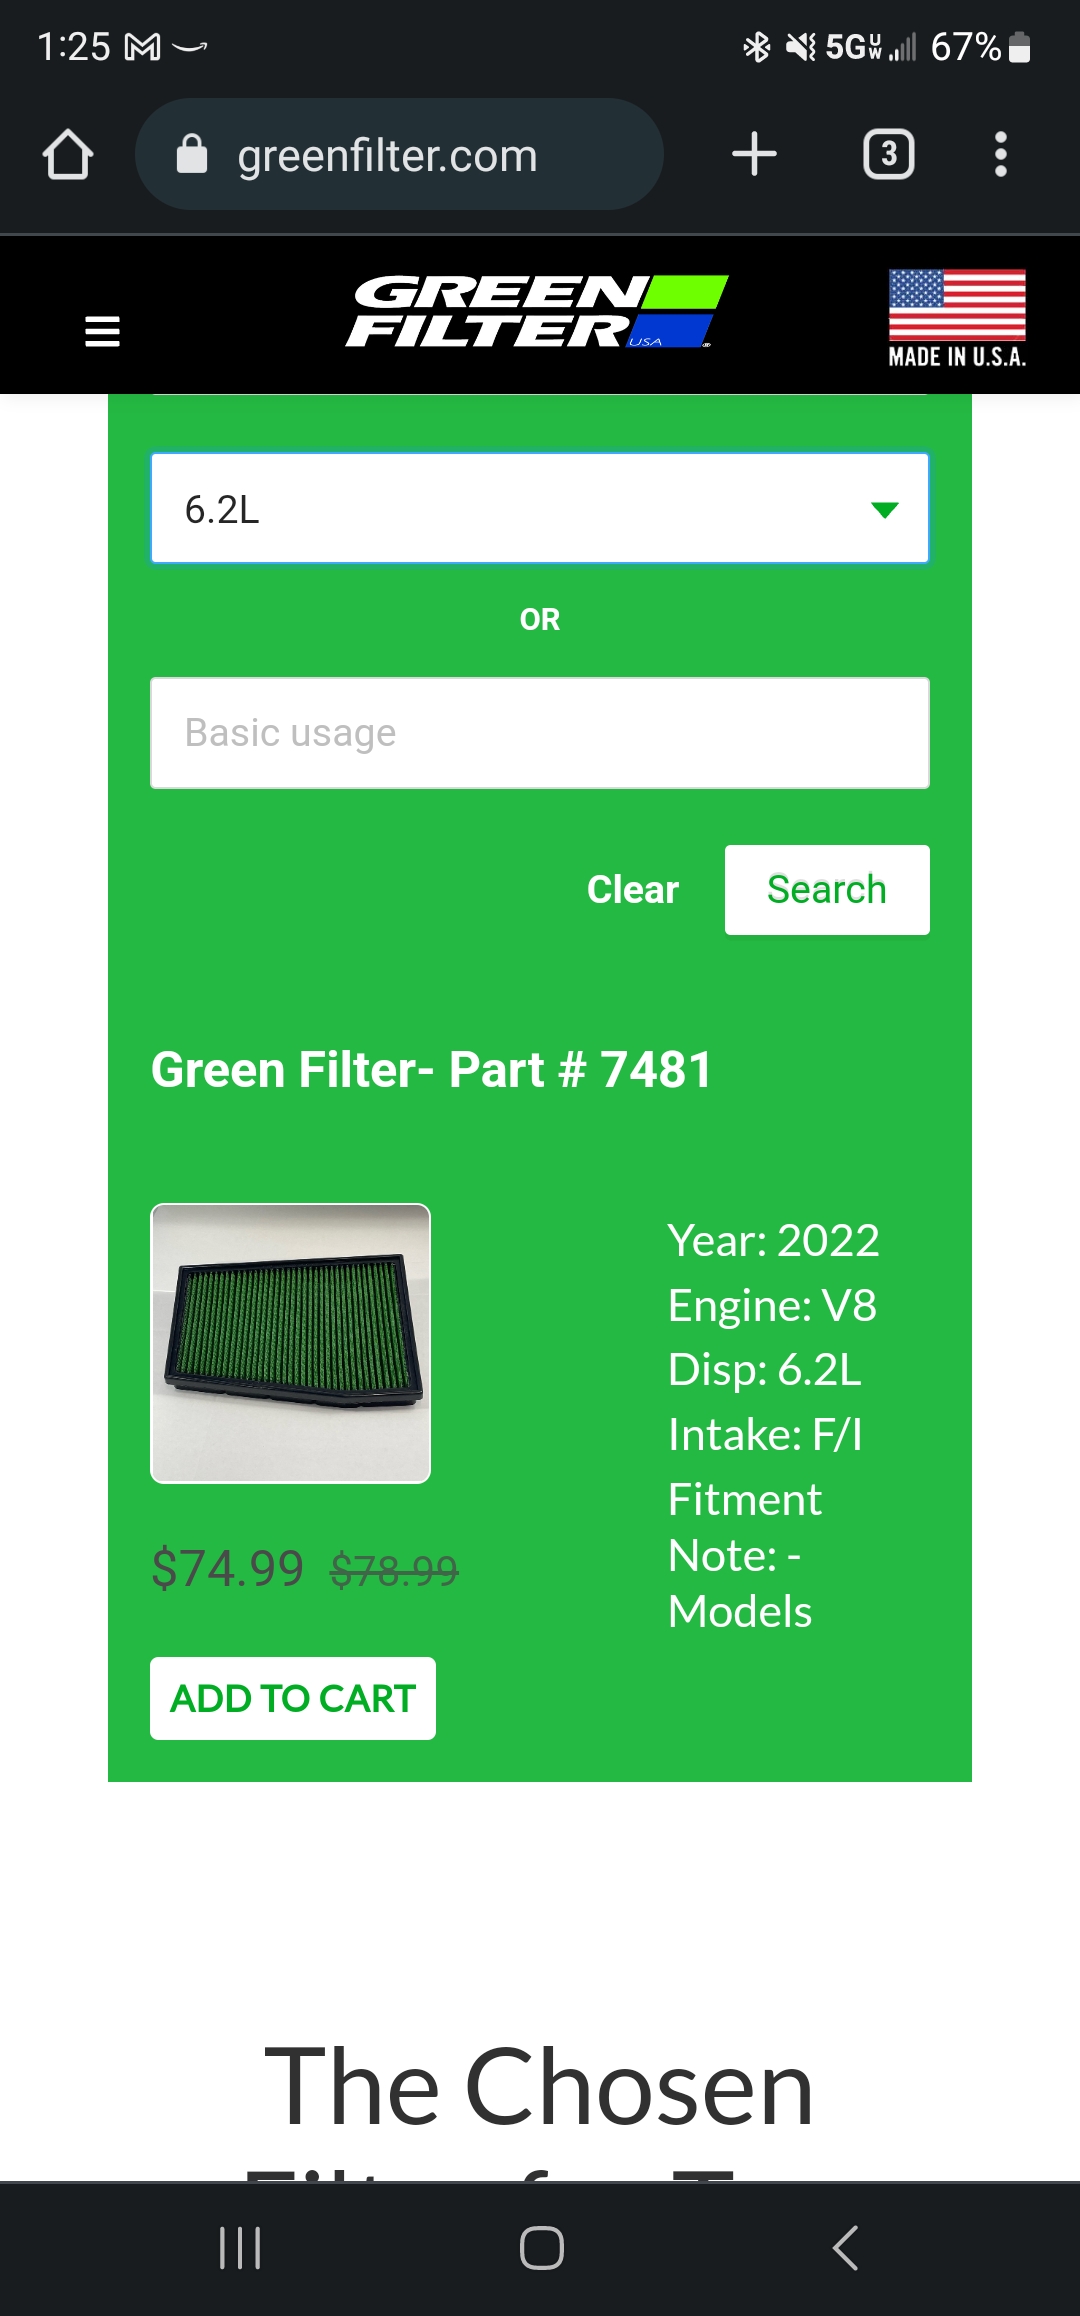Open the hamburger navigation menu
Screen dimensions: 1080x2316
(102, 331)
